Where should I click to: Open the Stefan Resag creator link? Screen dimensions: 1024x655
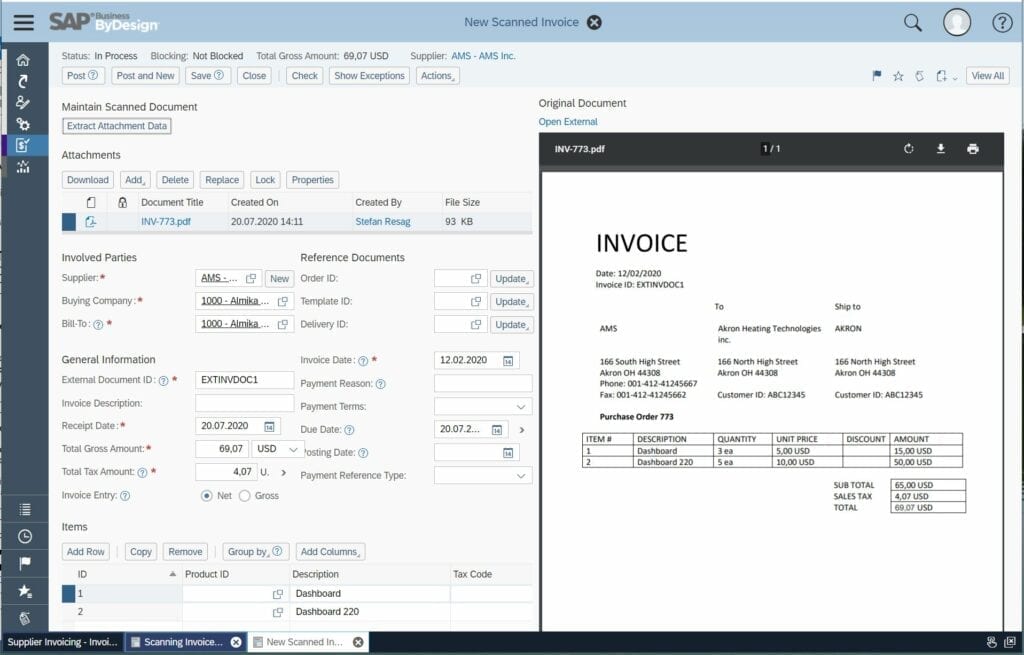(x=383, y=221)
